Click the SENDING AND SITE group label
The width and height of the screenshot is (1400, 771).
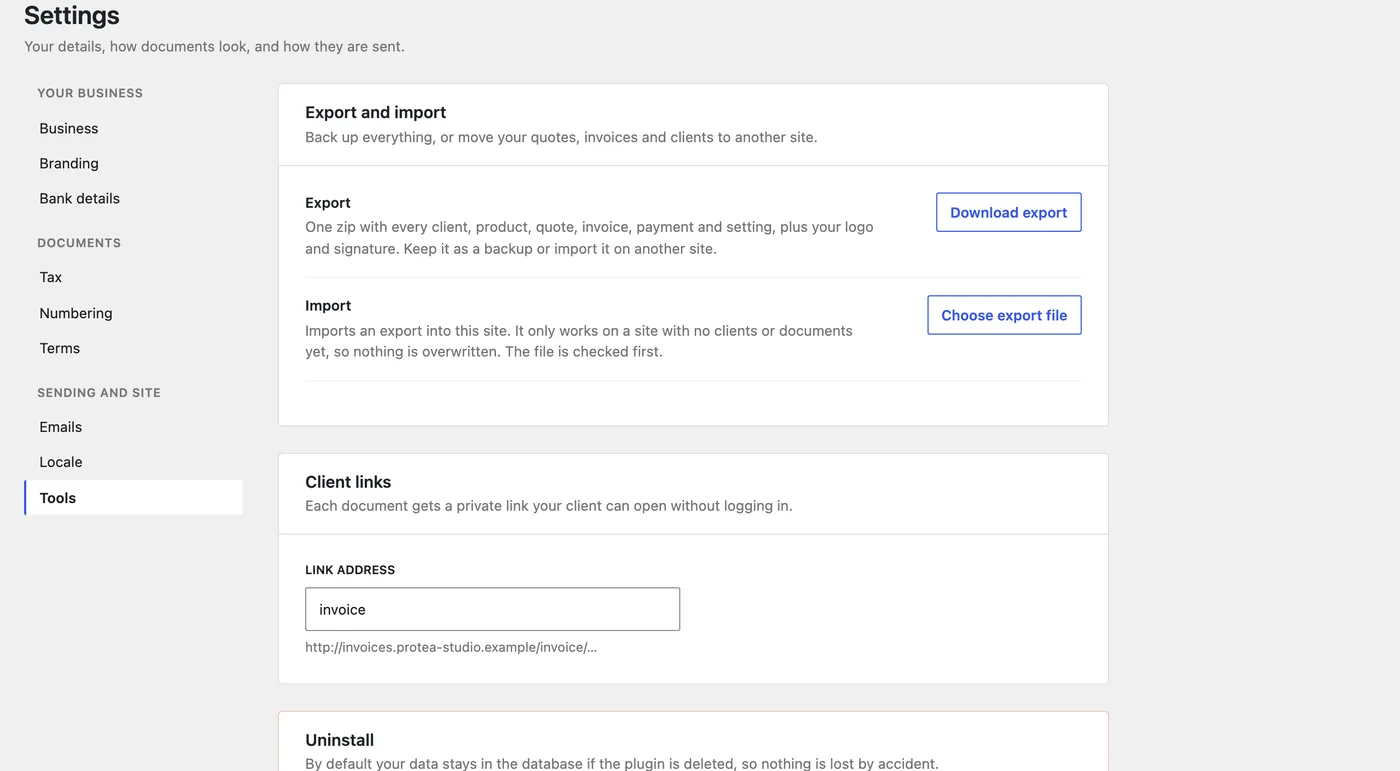[x=99, y=393]
